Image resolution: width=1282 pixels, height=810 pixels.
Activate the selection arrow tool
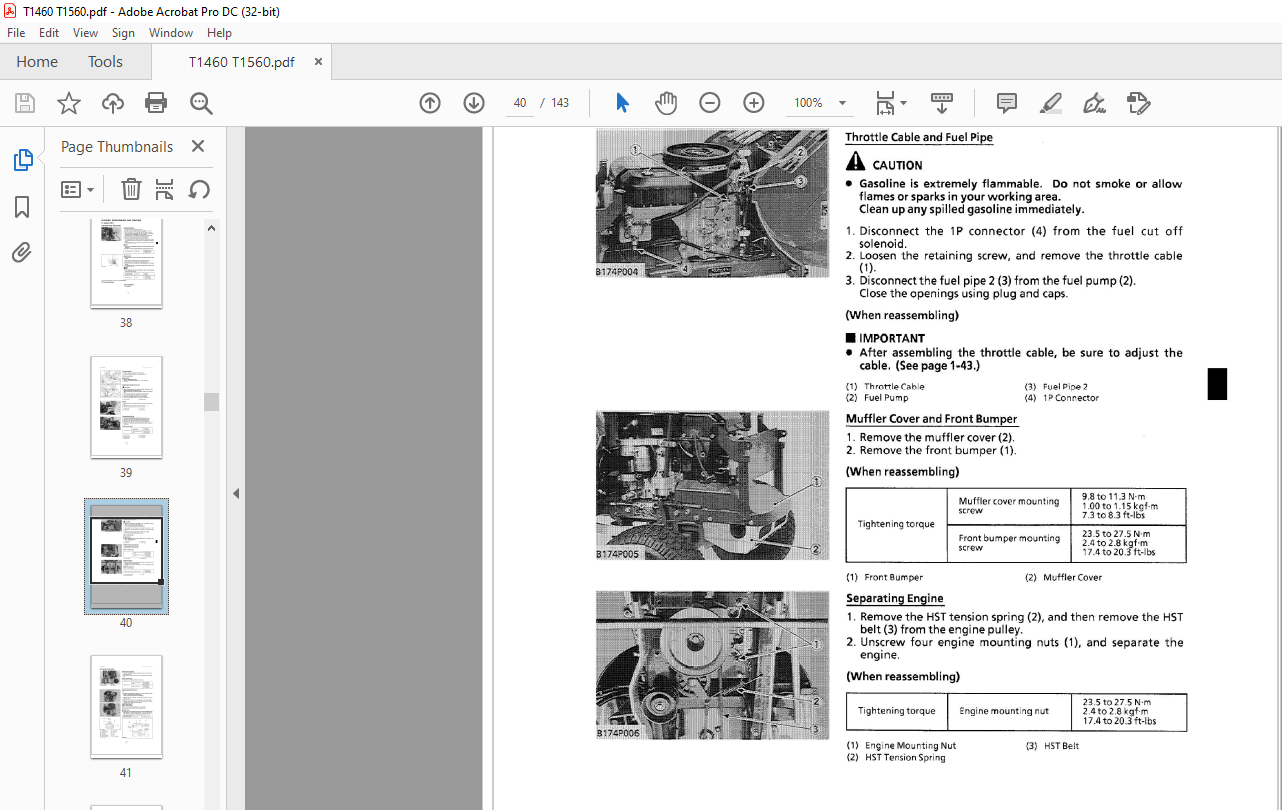(622, 103)
